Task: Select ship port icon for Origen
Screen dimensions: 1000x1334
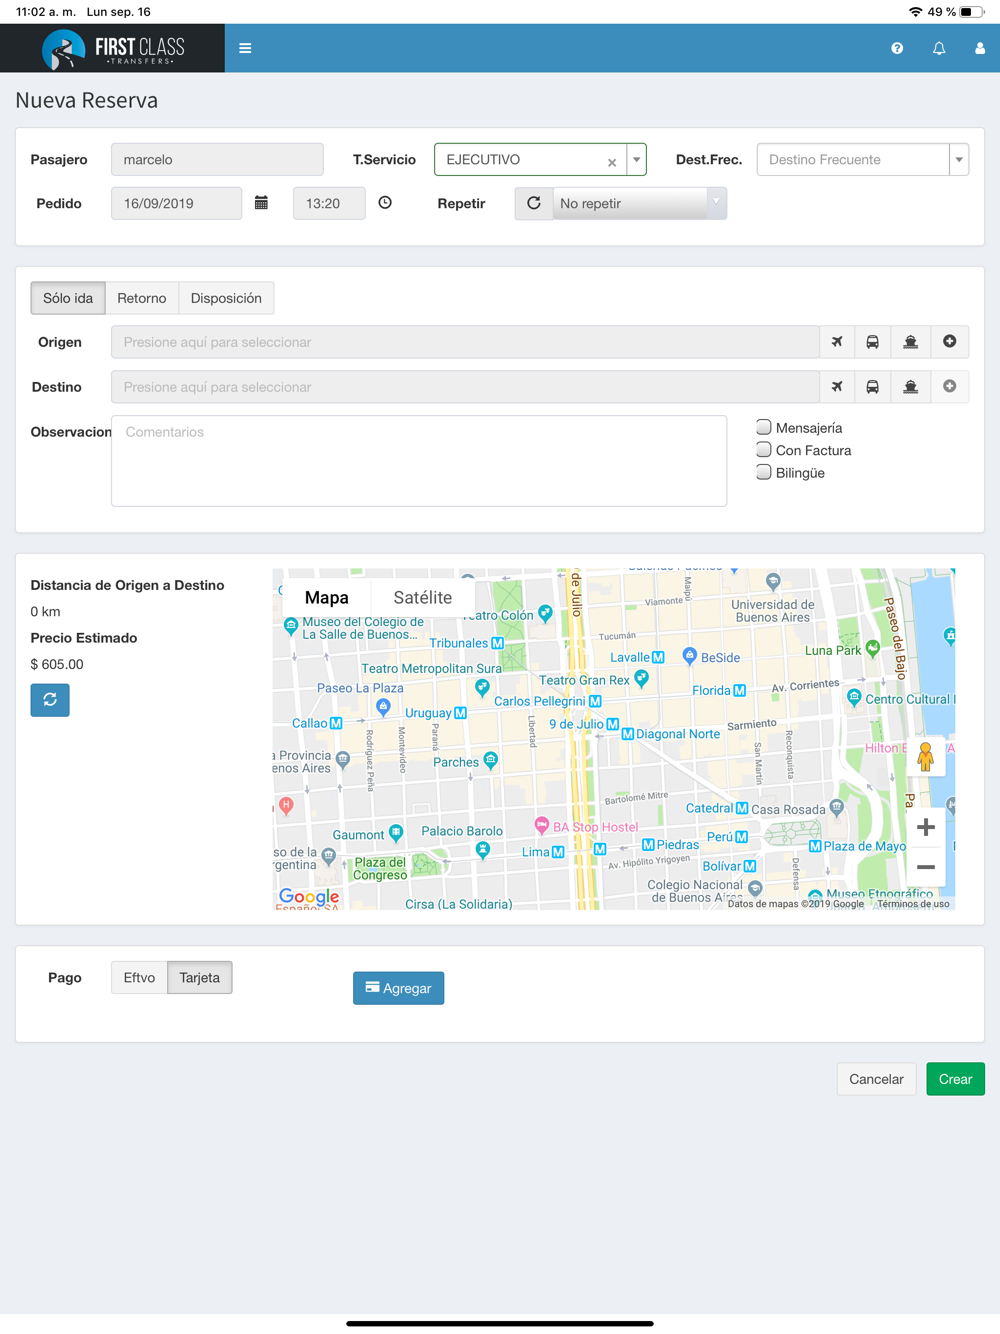Action: coord(911,342)
